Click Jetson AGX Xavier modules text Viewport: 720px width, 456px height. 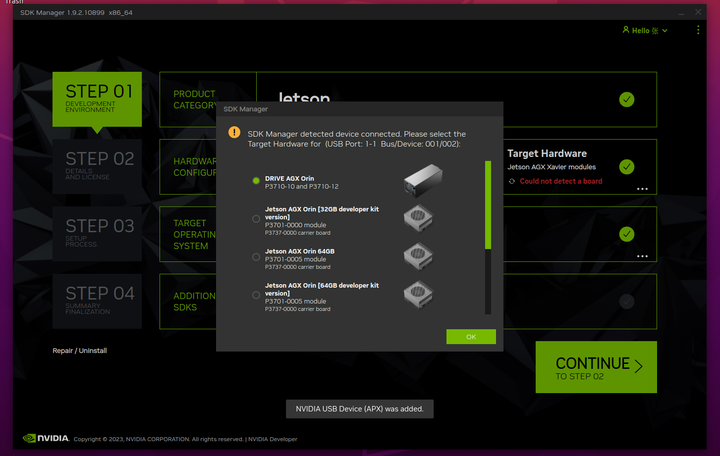[551, 167]
